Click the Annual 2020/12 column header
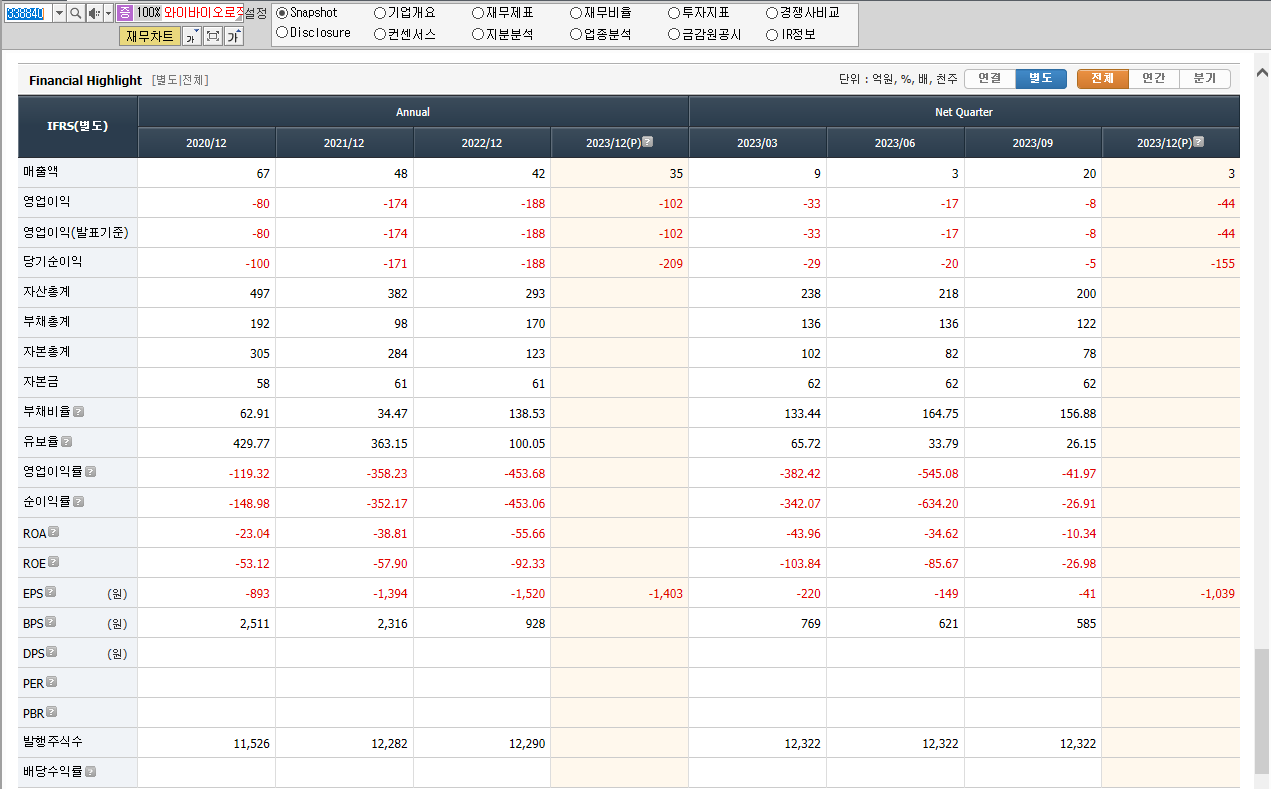Image resolution: width=1271 pixels, height=789 pixels. coord(207,143)
